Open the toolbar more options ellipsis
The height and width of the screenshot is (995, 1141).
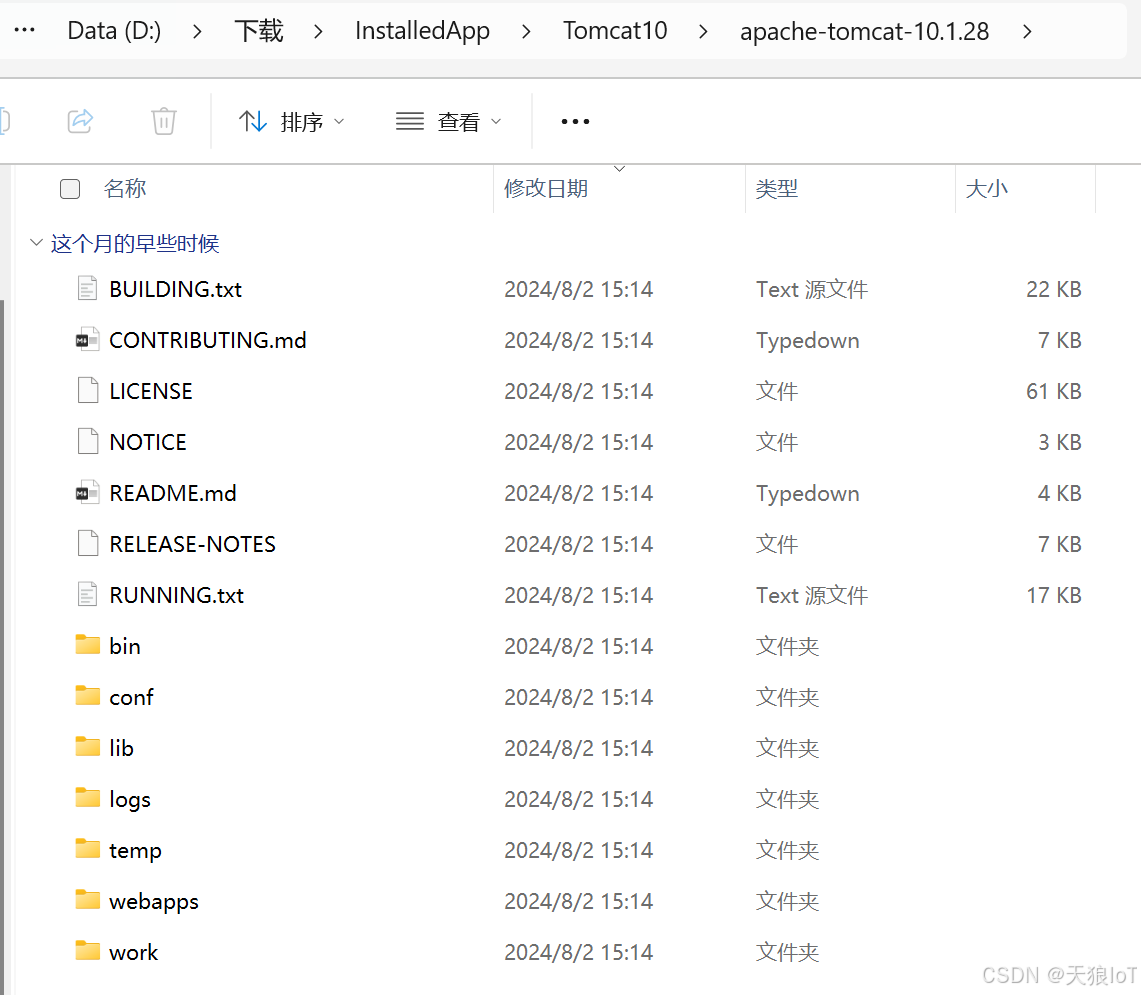pos(575,122)
